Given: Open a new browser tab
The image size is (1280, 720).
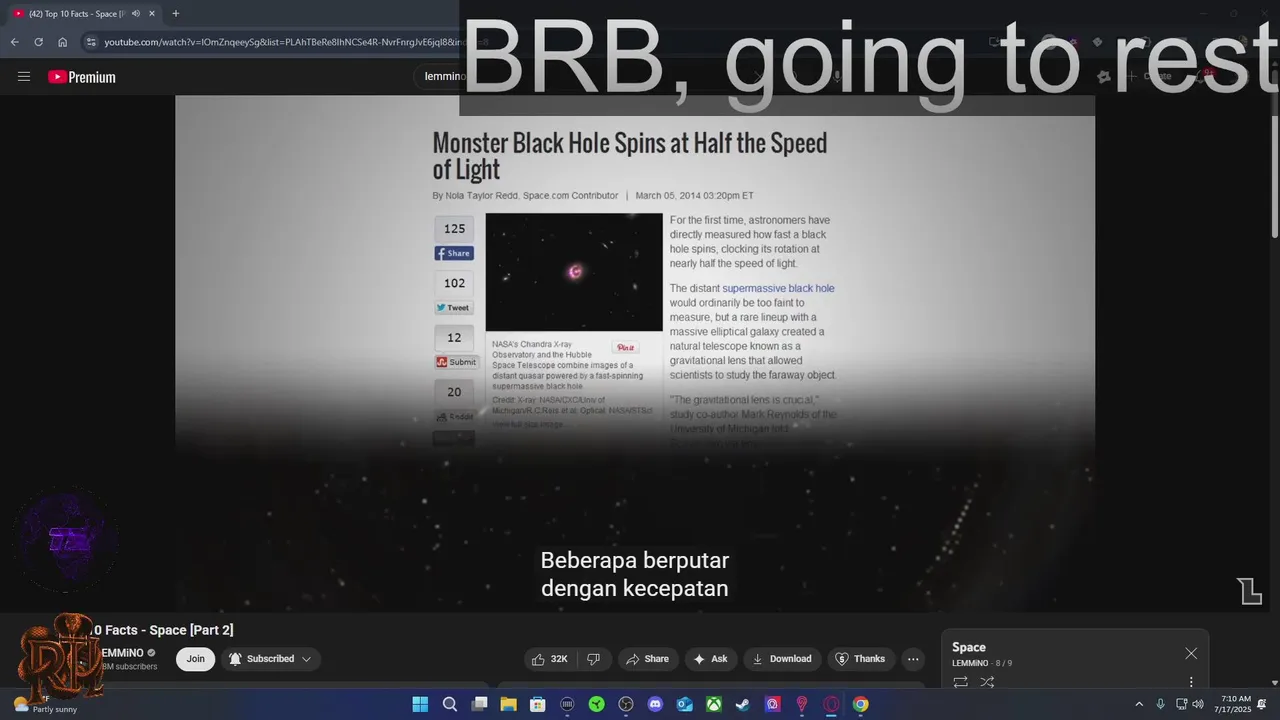Looking at the screenshot, I should 176,13.
